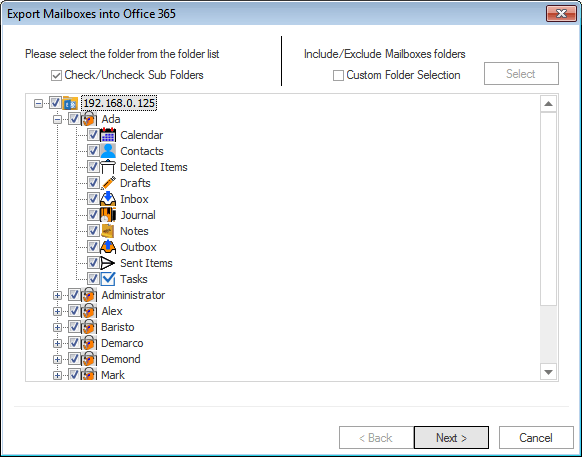Screen dimensions: 582x457
Task: Click the Contacts person icon
Action: tap(108, 151)
